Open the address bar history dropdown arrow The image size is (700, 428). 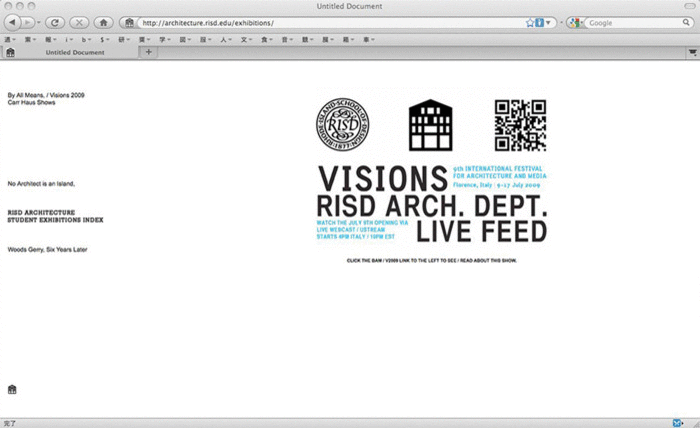pos(548,23)
